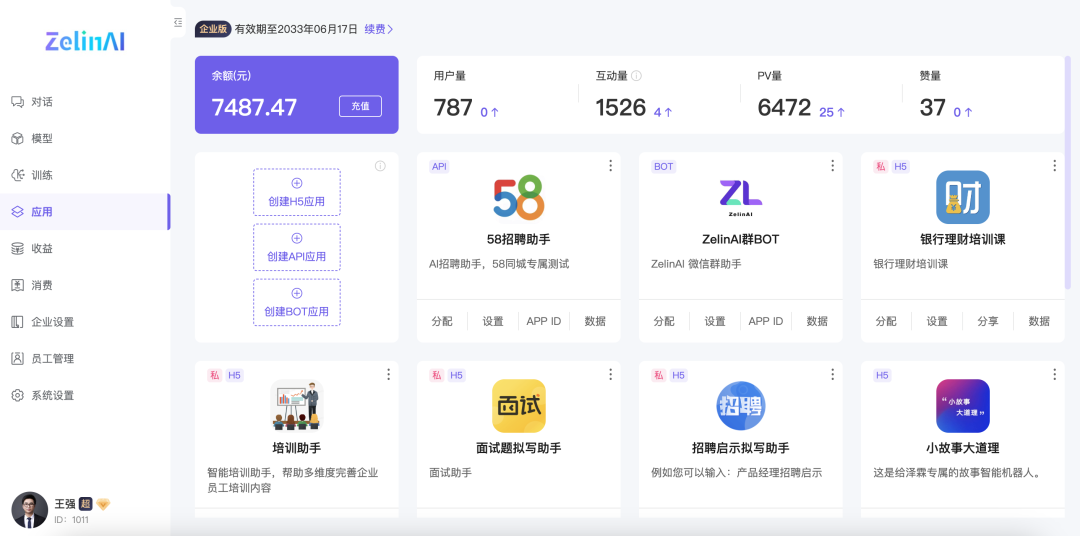The width and height of the screenshot is (1080, 536).
Task: Click 创建BOT应用 button
Action: pos(297,302)
